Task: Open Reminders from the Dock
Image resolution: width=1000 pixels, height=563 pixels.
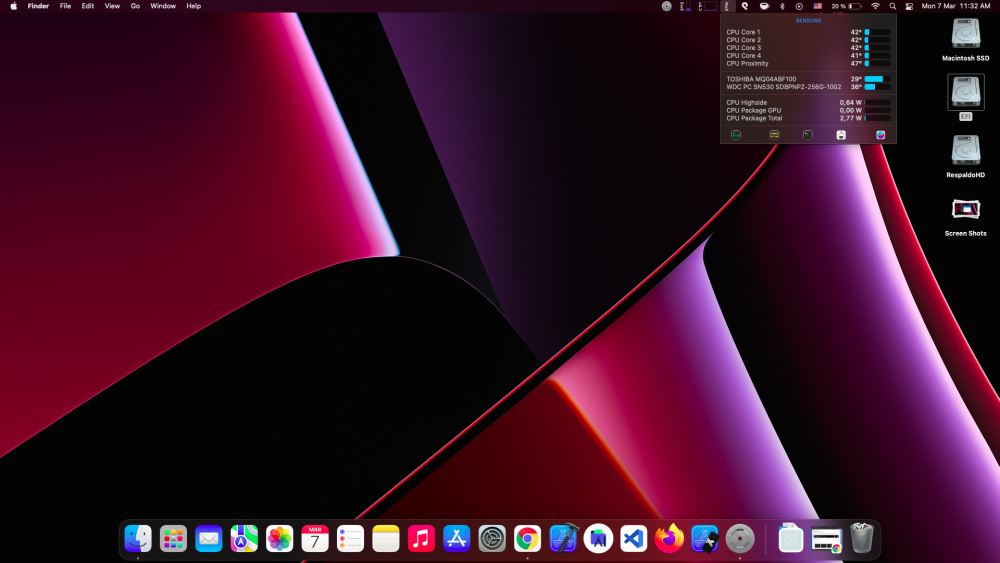Action: (350, 539)
